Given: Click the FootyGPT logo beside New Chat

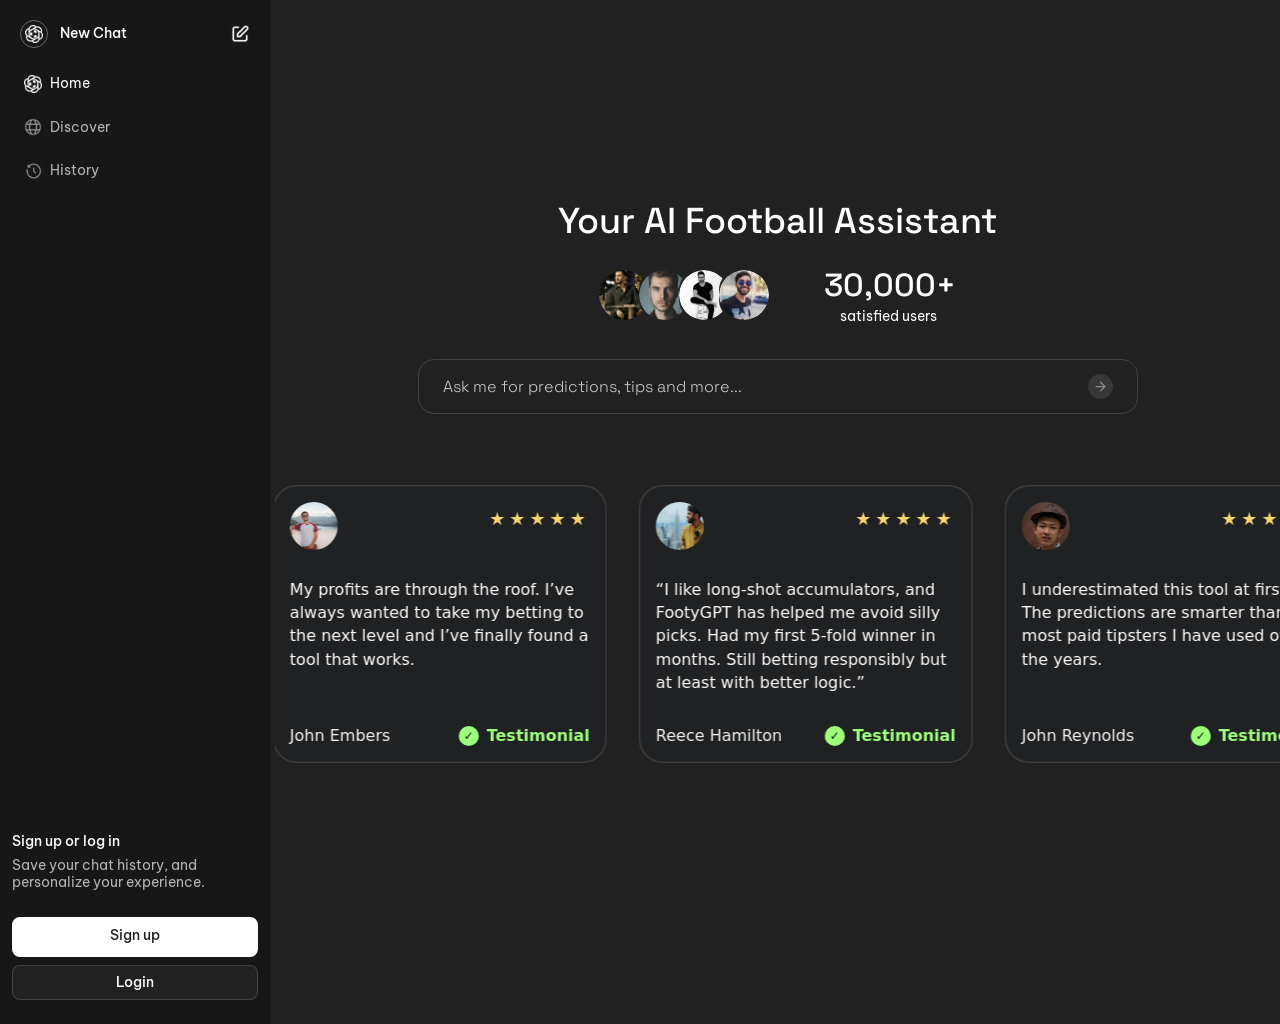Looking at the screenshot, I should [x=34, y=34].
